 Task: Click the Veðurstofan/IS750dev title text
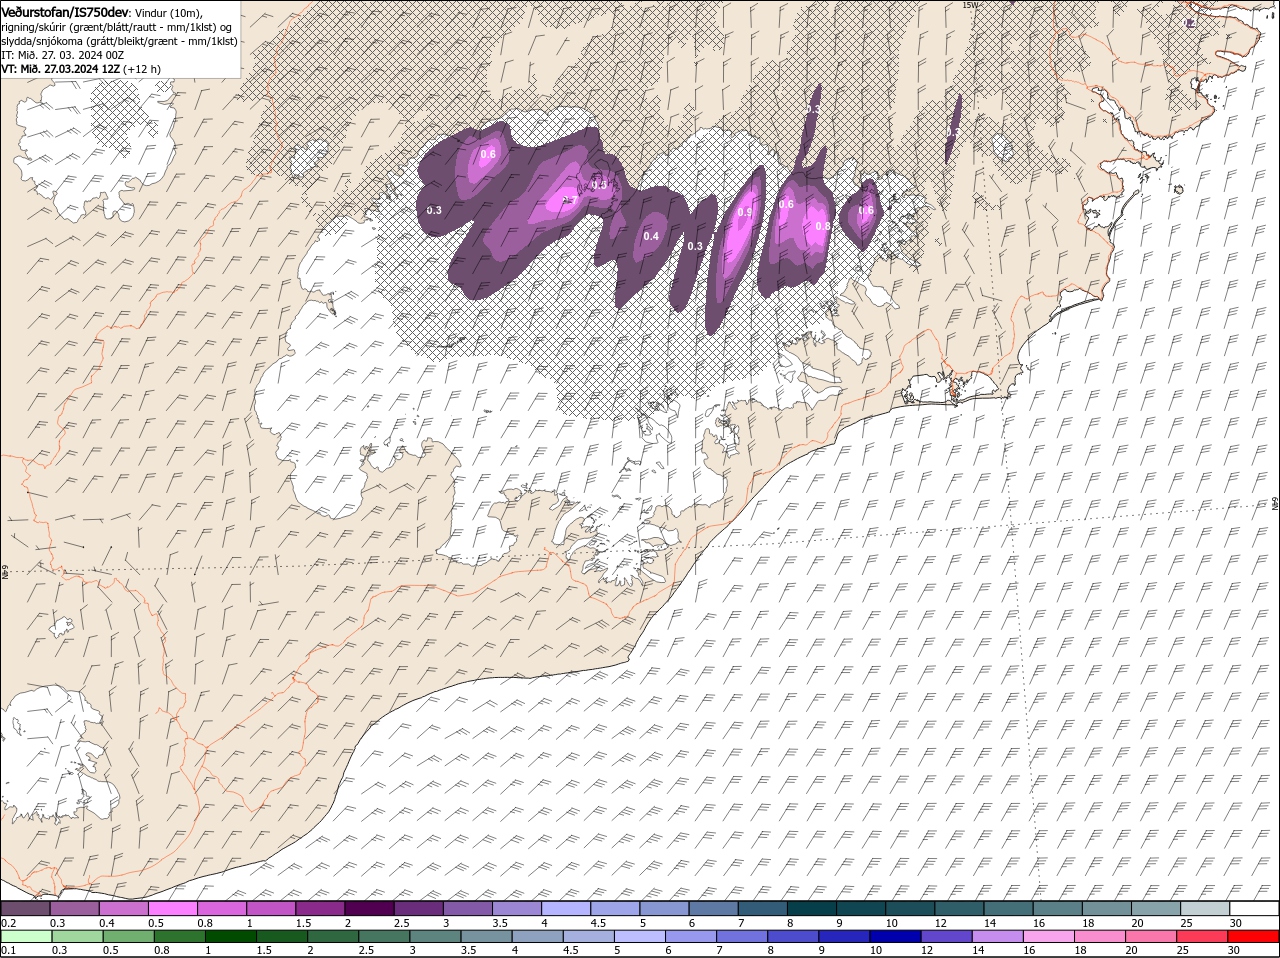[66, 12]
